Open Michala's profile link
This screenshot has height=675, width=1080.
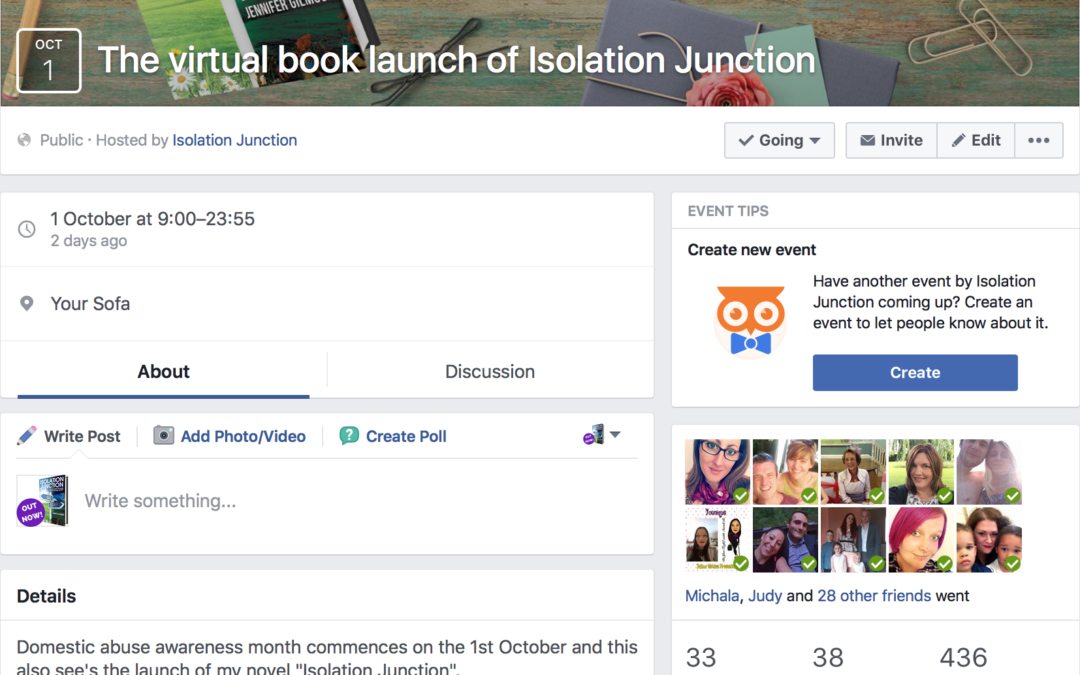(712, 596)
